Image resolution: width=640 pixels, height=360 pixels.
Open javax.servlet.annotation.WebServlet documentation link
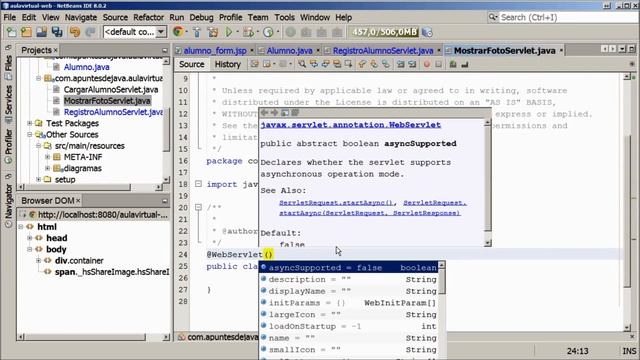click(x=351, y=125)
